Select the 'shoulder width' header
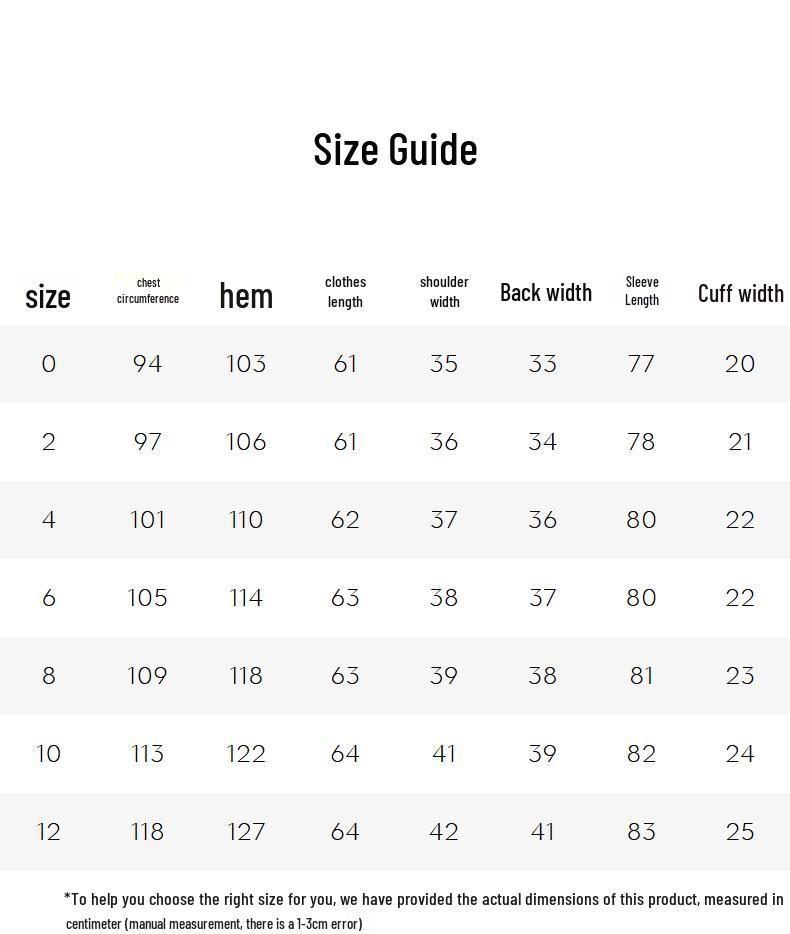This screenshot has width=790, height=934. pos(444,292)
